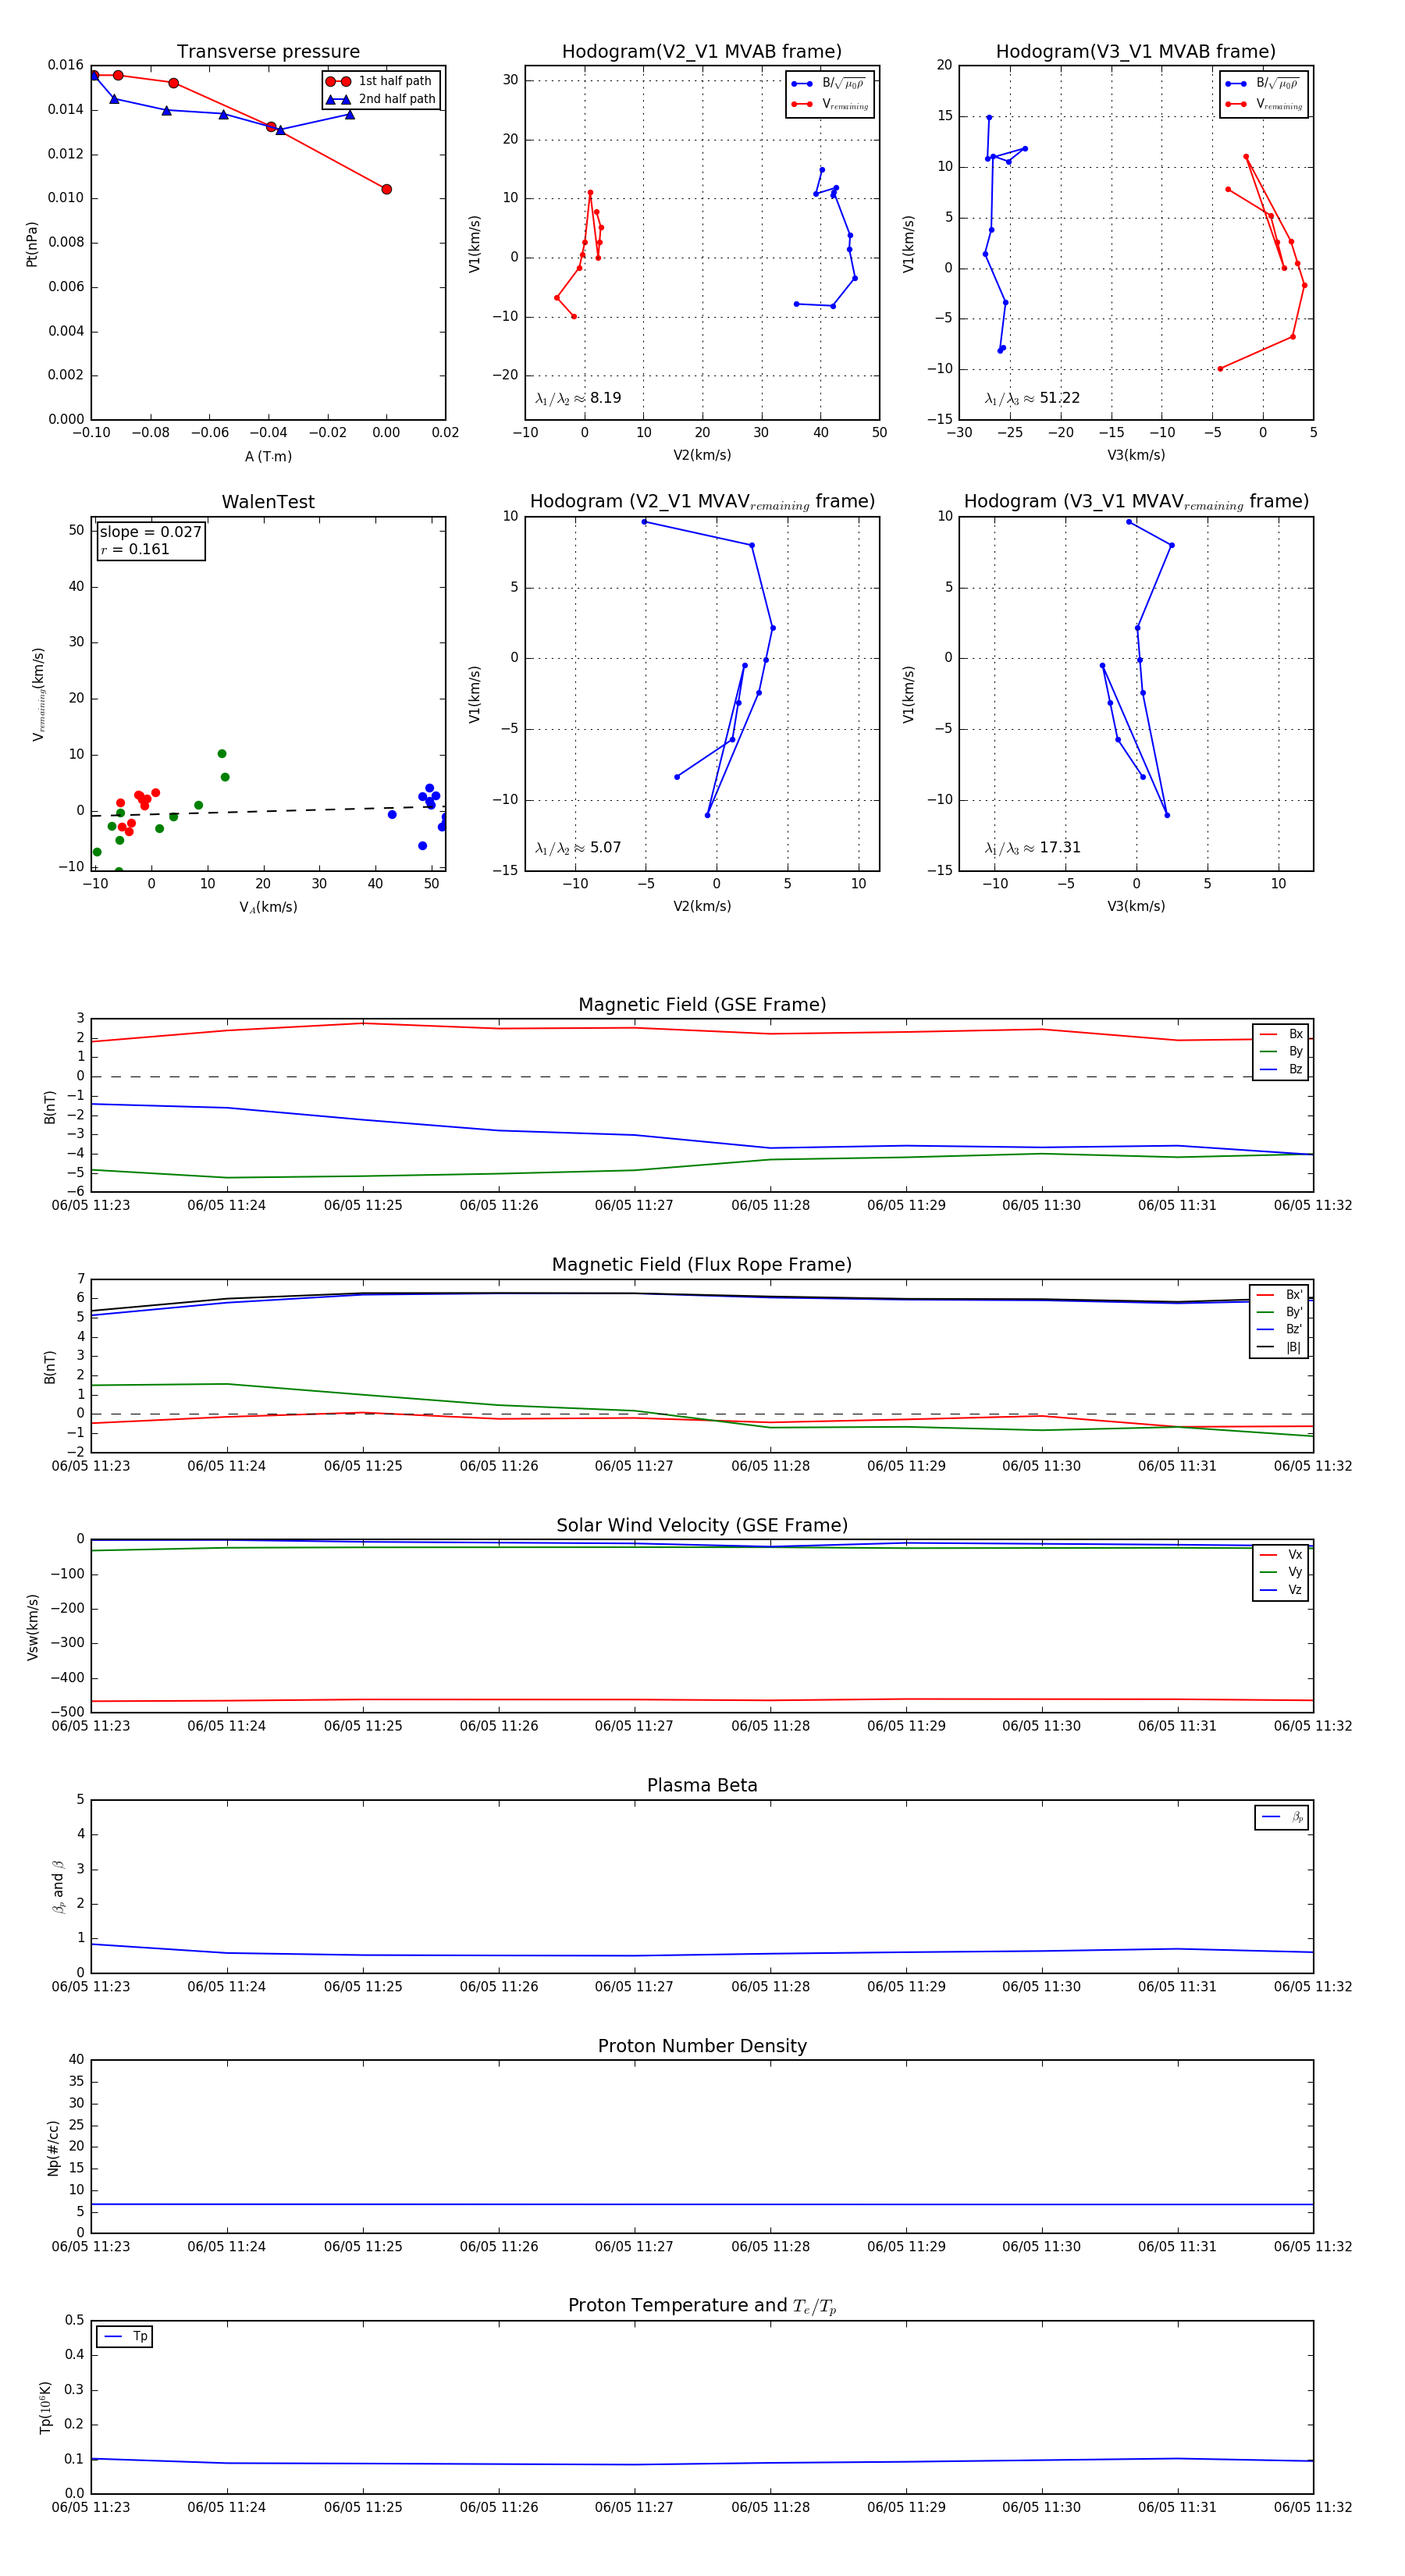The image size is (1405, 2576).
Task: Click 'Solar Wind Velocity (GSE Frame)' title
Action: [x=702, y=1525]
